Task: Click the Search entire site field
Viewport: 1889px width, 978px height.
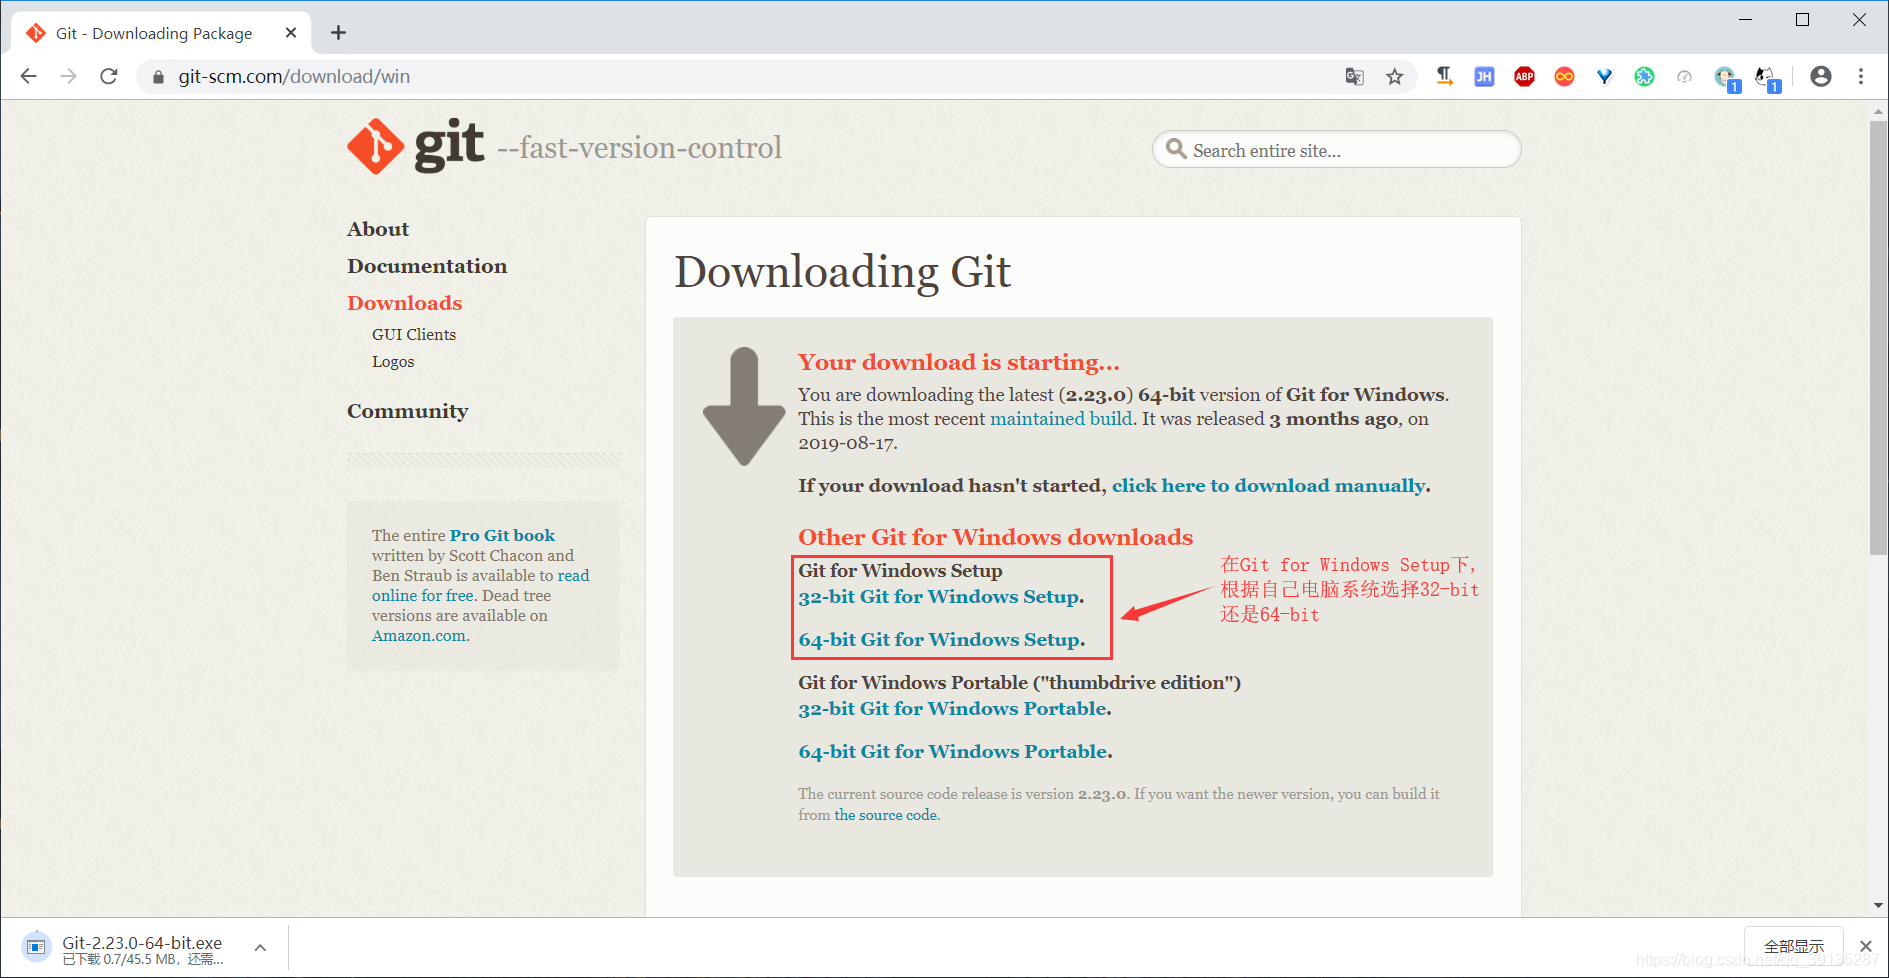Action: pos(1336,150)
